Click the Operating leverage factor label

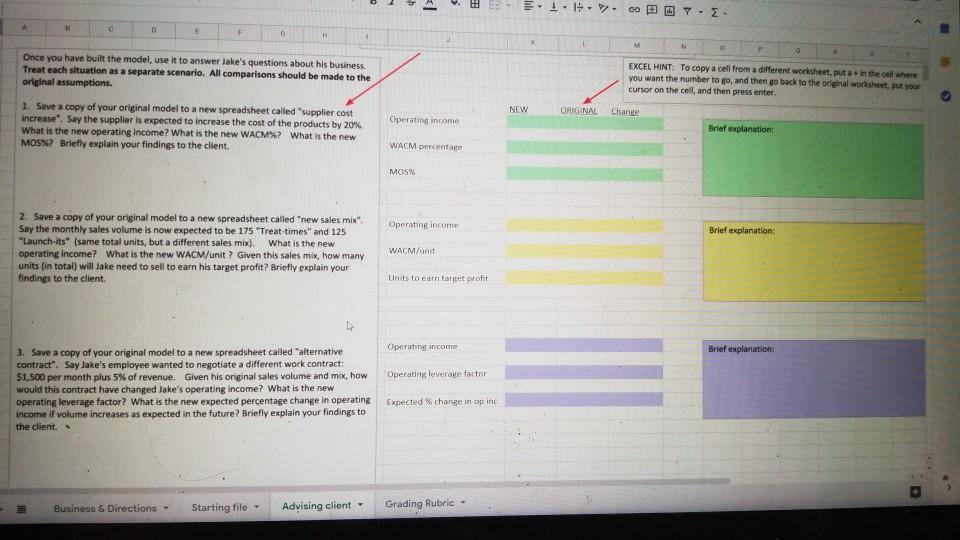click(x=437, y=373)
